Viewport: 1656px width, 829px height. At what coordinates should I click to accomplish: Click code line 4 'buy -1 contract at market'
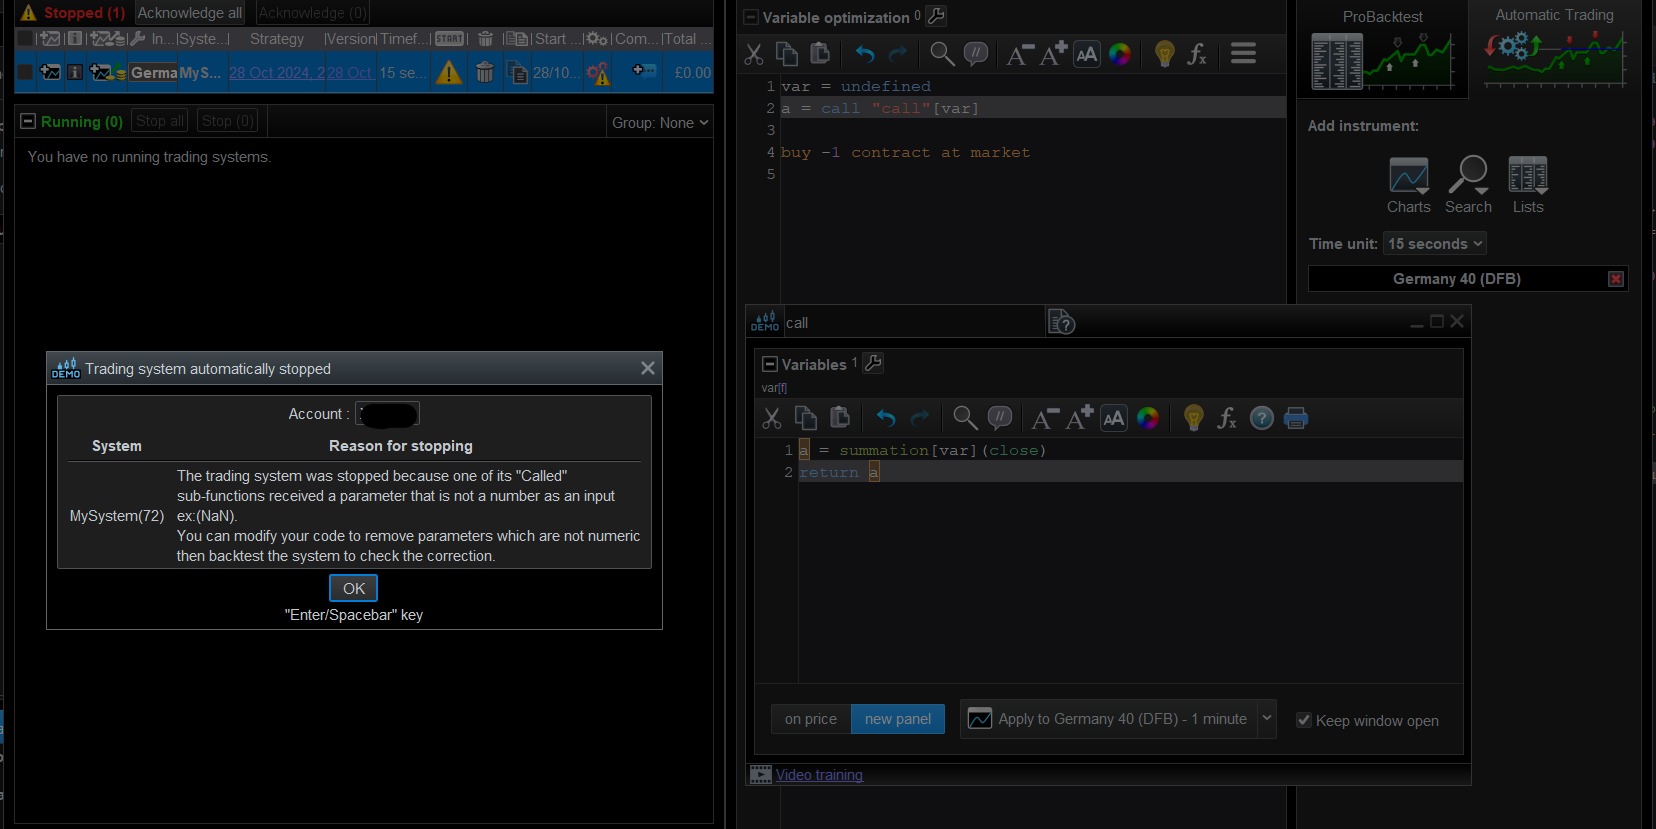point(905,152)
